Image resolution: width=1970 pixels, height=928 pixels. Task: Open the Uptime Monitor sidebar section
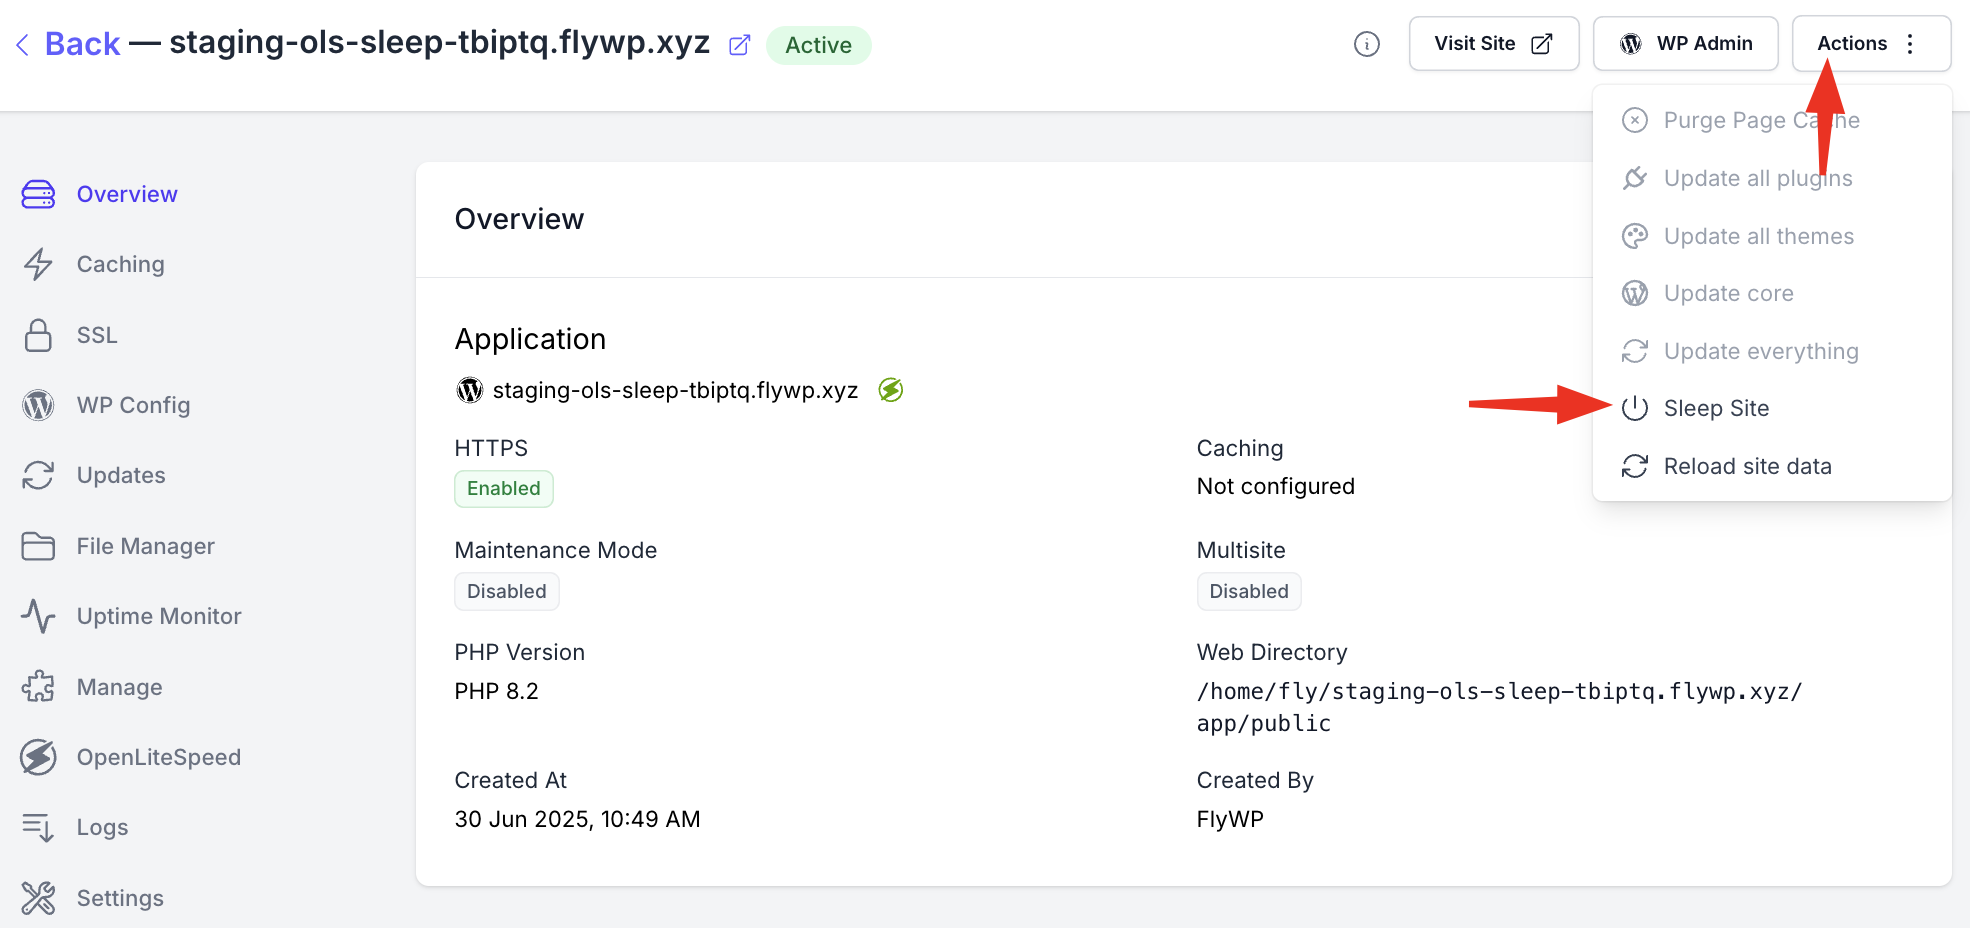159,616
